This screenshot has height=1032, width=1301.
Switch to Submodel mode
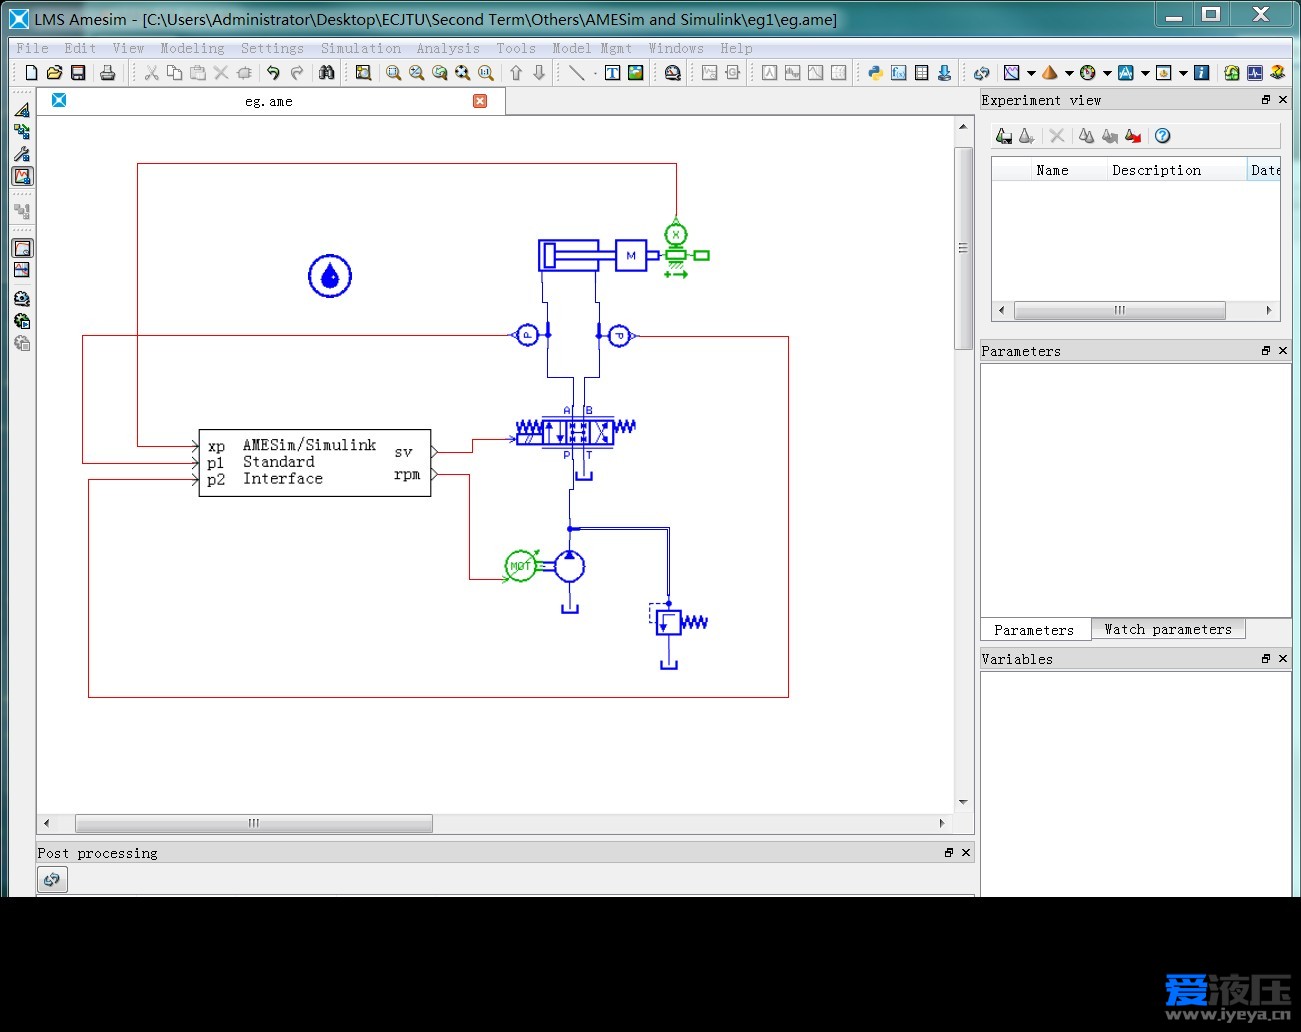click(x=22, y=132)
